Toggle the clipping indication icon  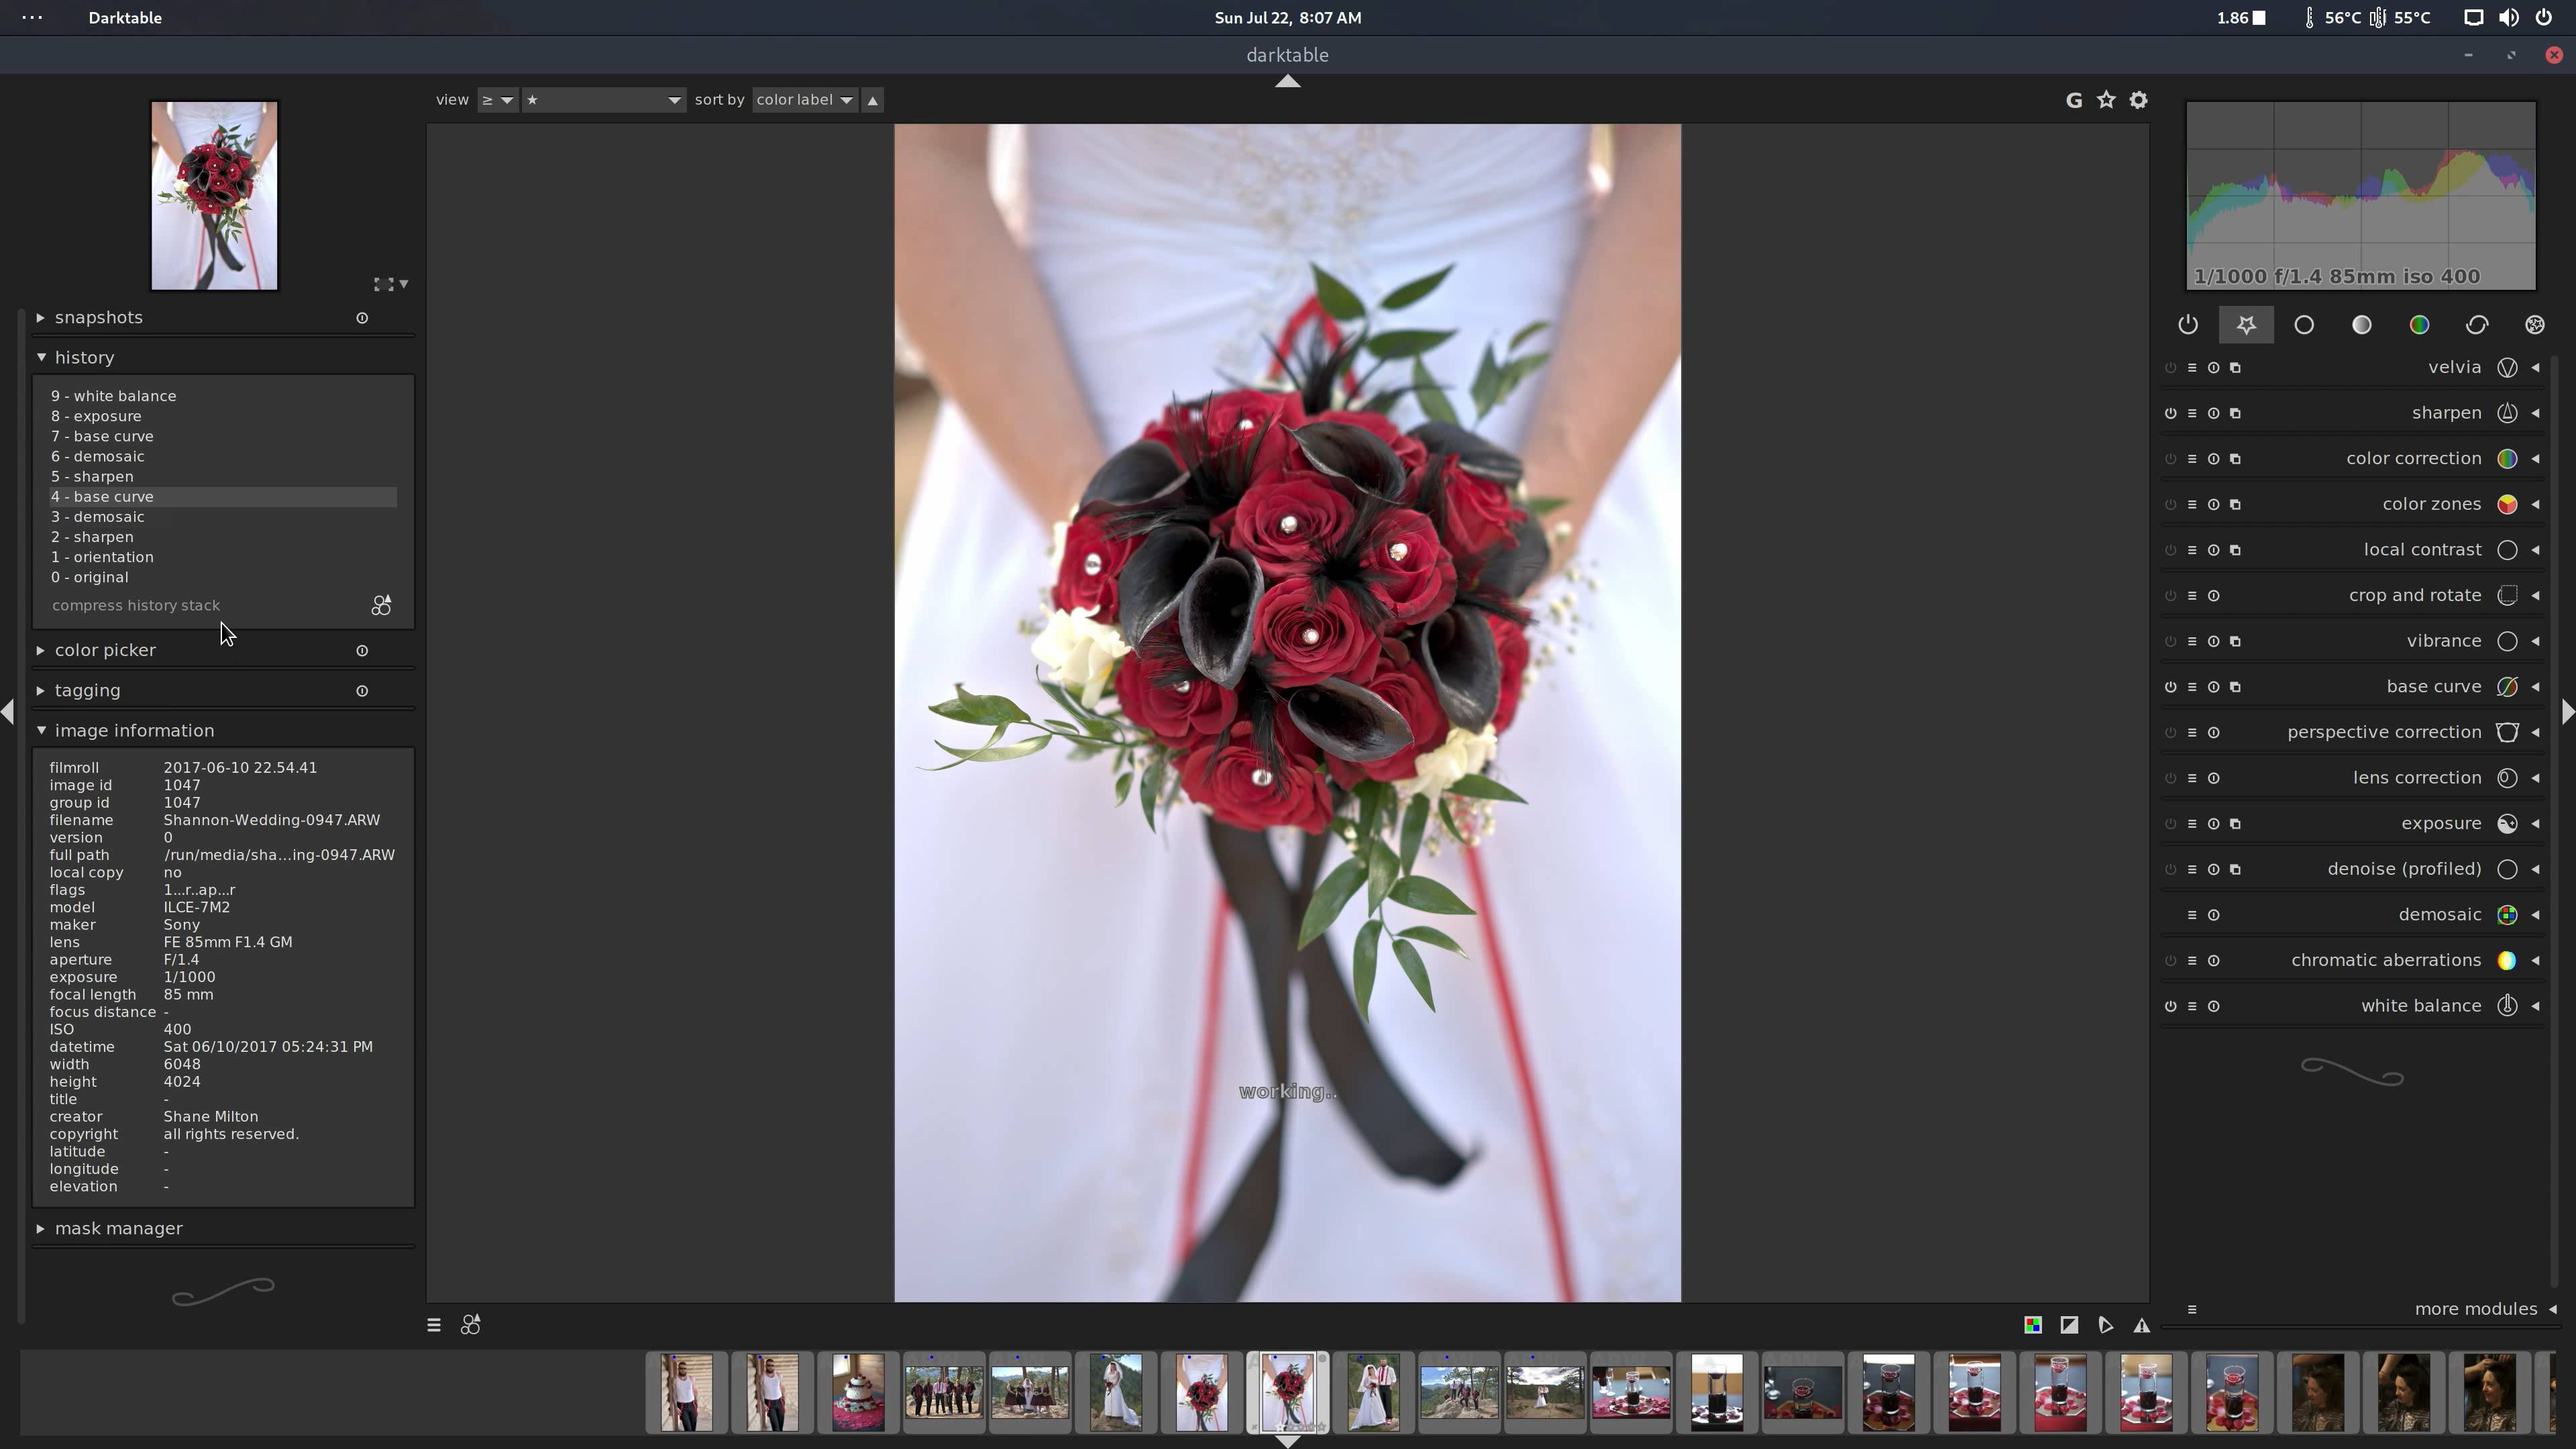coord(2069,1325)
